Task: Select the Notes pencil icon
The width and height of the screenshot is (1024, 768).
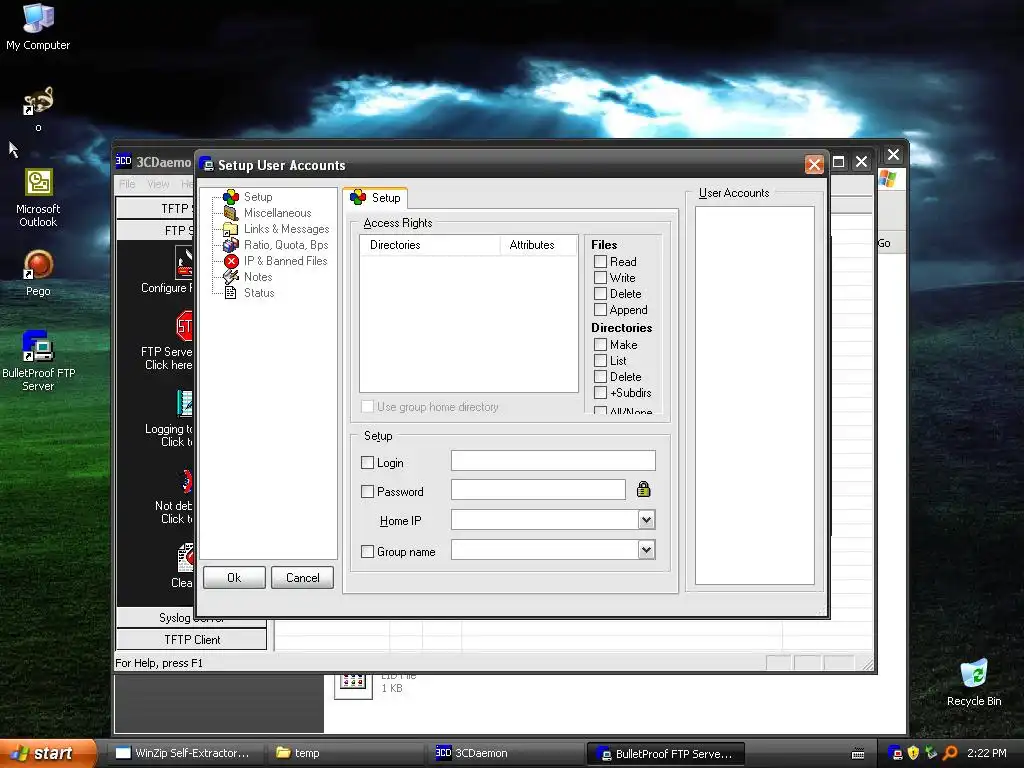Action: (x=231, y=277)
